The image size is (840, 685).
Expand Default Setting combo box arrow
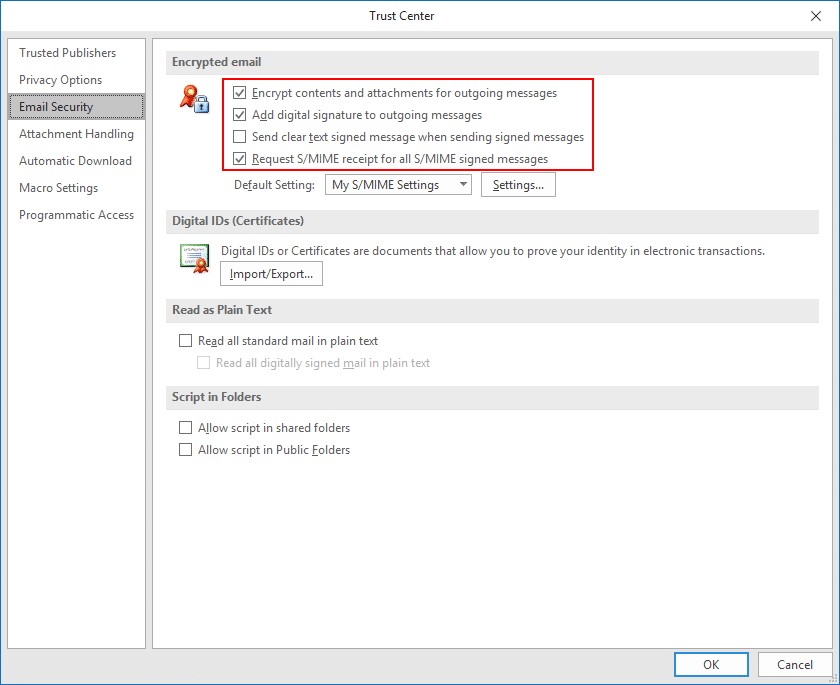tap(463, 185)
